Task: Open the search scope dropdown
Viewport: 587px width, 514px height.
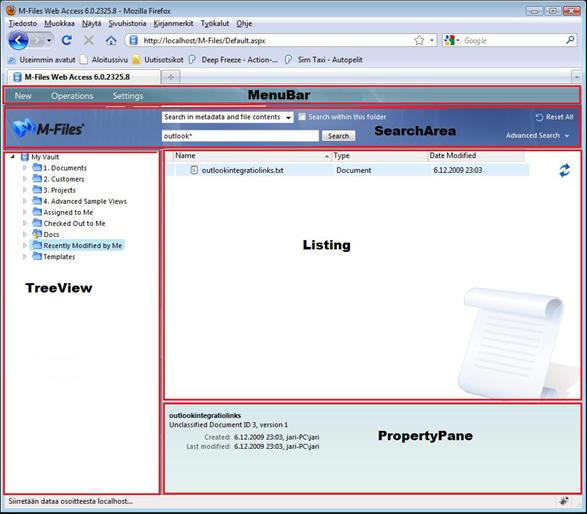Action: 228,117
